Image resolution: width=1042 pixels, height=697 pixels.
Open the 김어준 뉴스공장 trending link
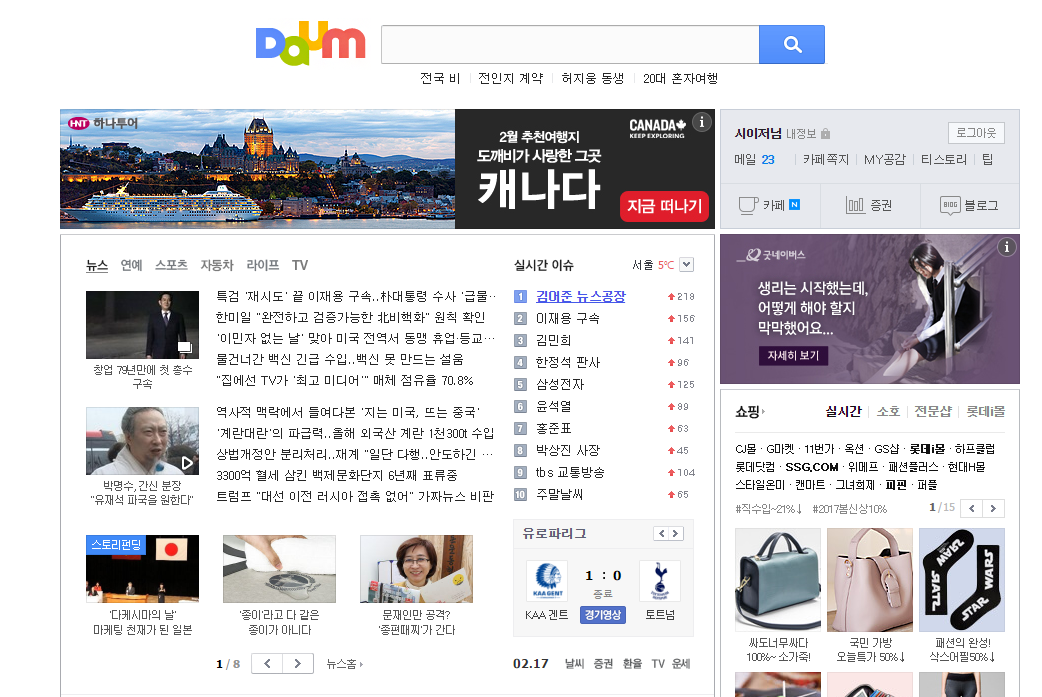pos(580,296)
